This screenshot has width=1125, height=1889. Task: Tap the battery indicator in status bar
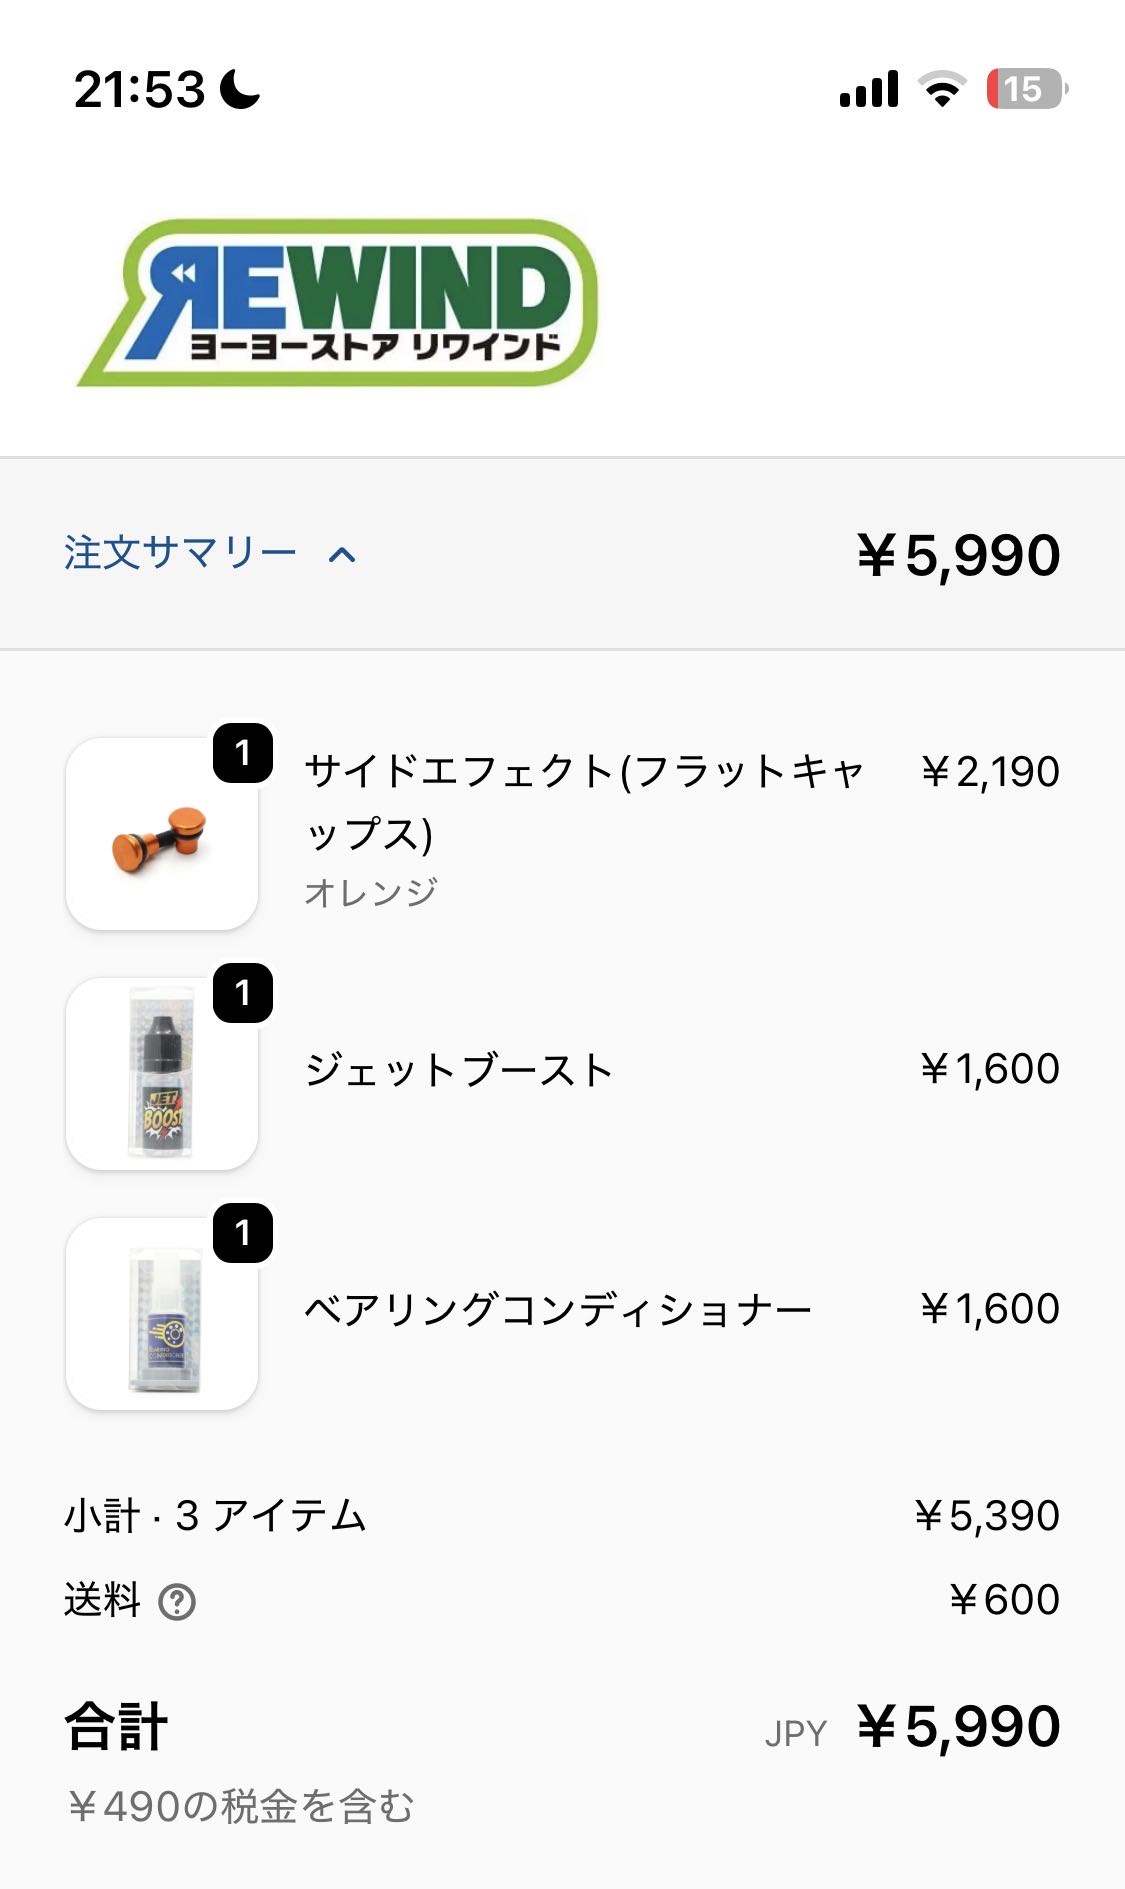coord(1026,89)
